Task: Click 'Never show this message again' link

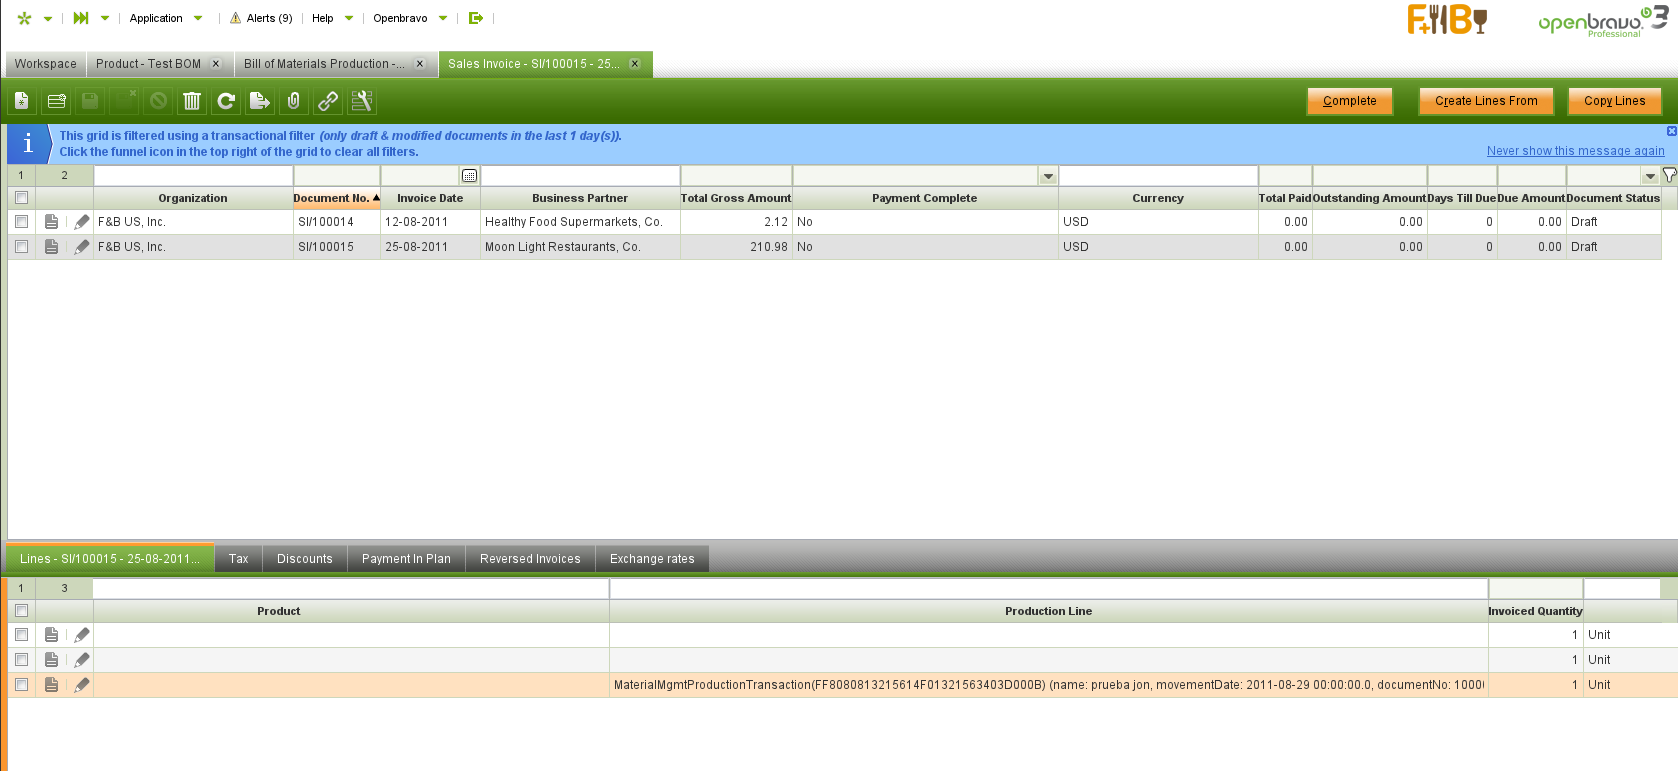Action: (1576, 151)
